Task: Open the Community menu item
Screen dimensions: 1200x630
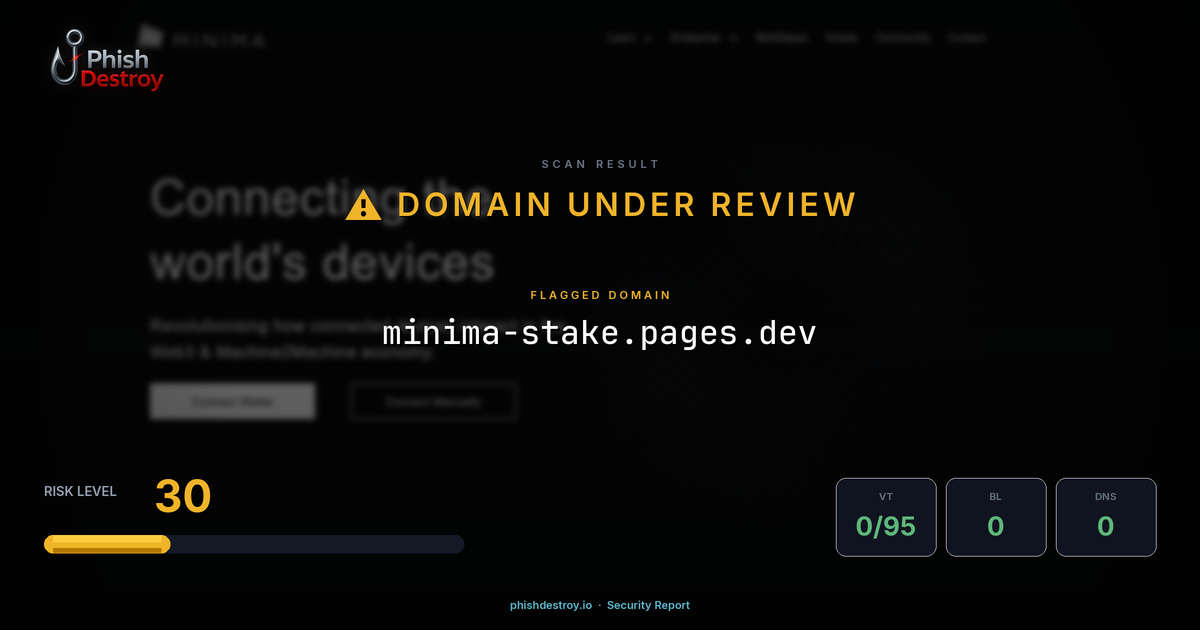Action: click(903, 37)
